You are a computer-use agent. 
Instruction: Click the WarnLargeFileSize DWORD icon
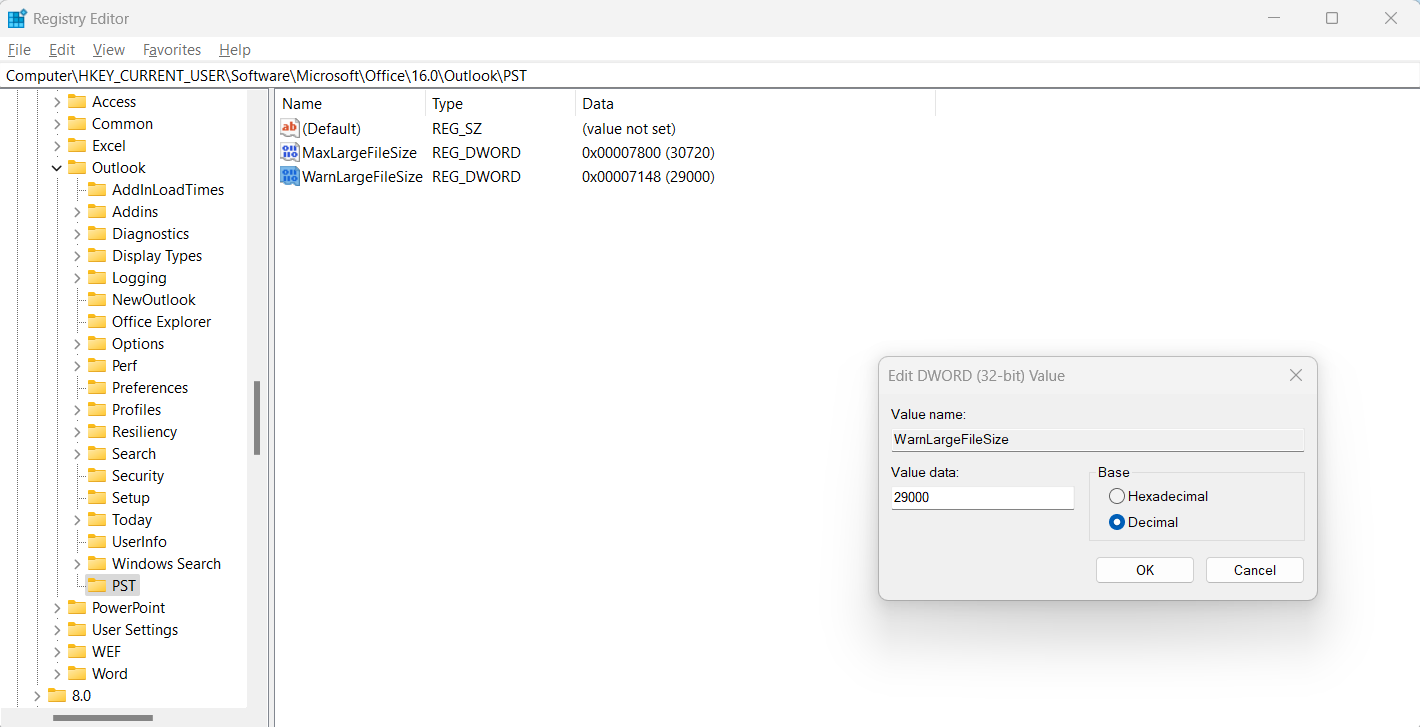[290, 176]
